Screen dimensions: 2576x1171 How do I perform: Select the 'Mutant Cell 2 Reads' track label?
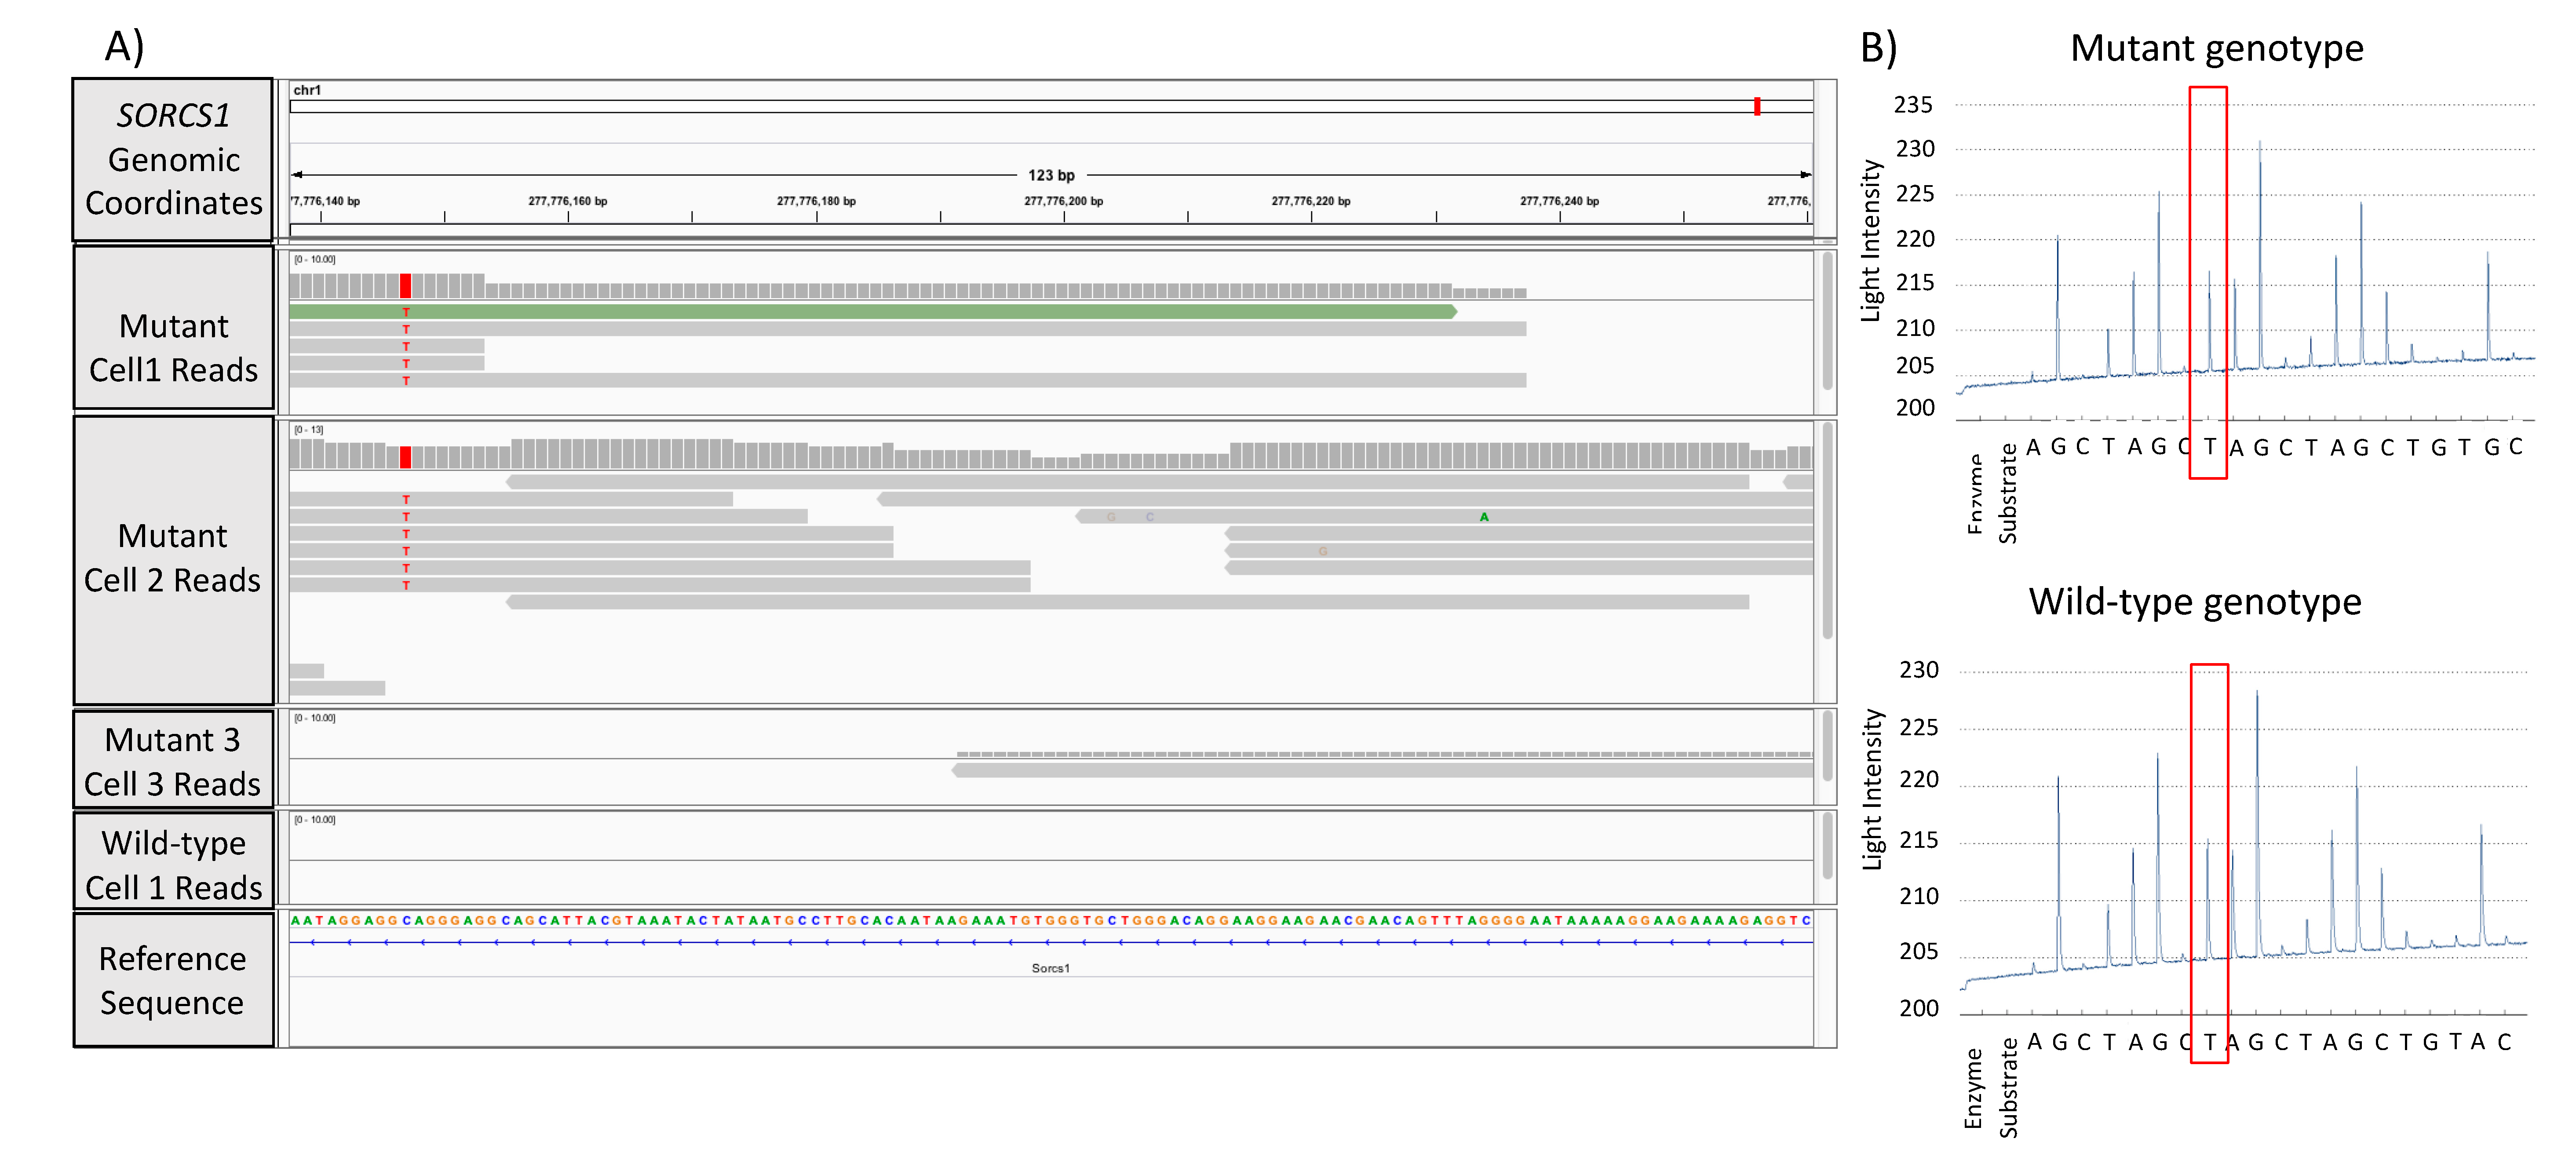(x=173, y=560)
